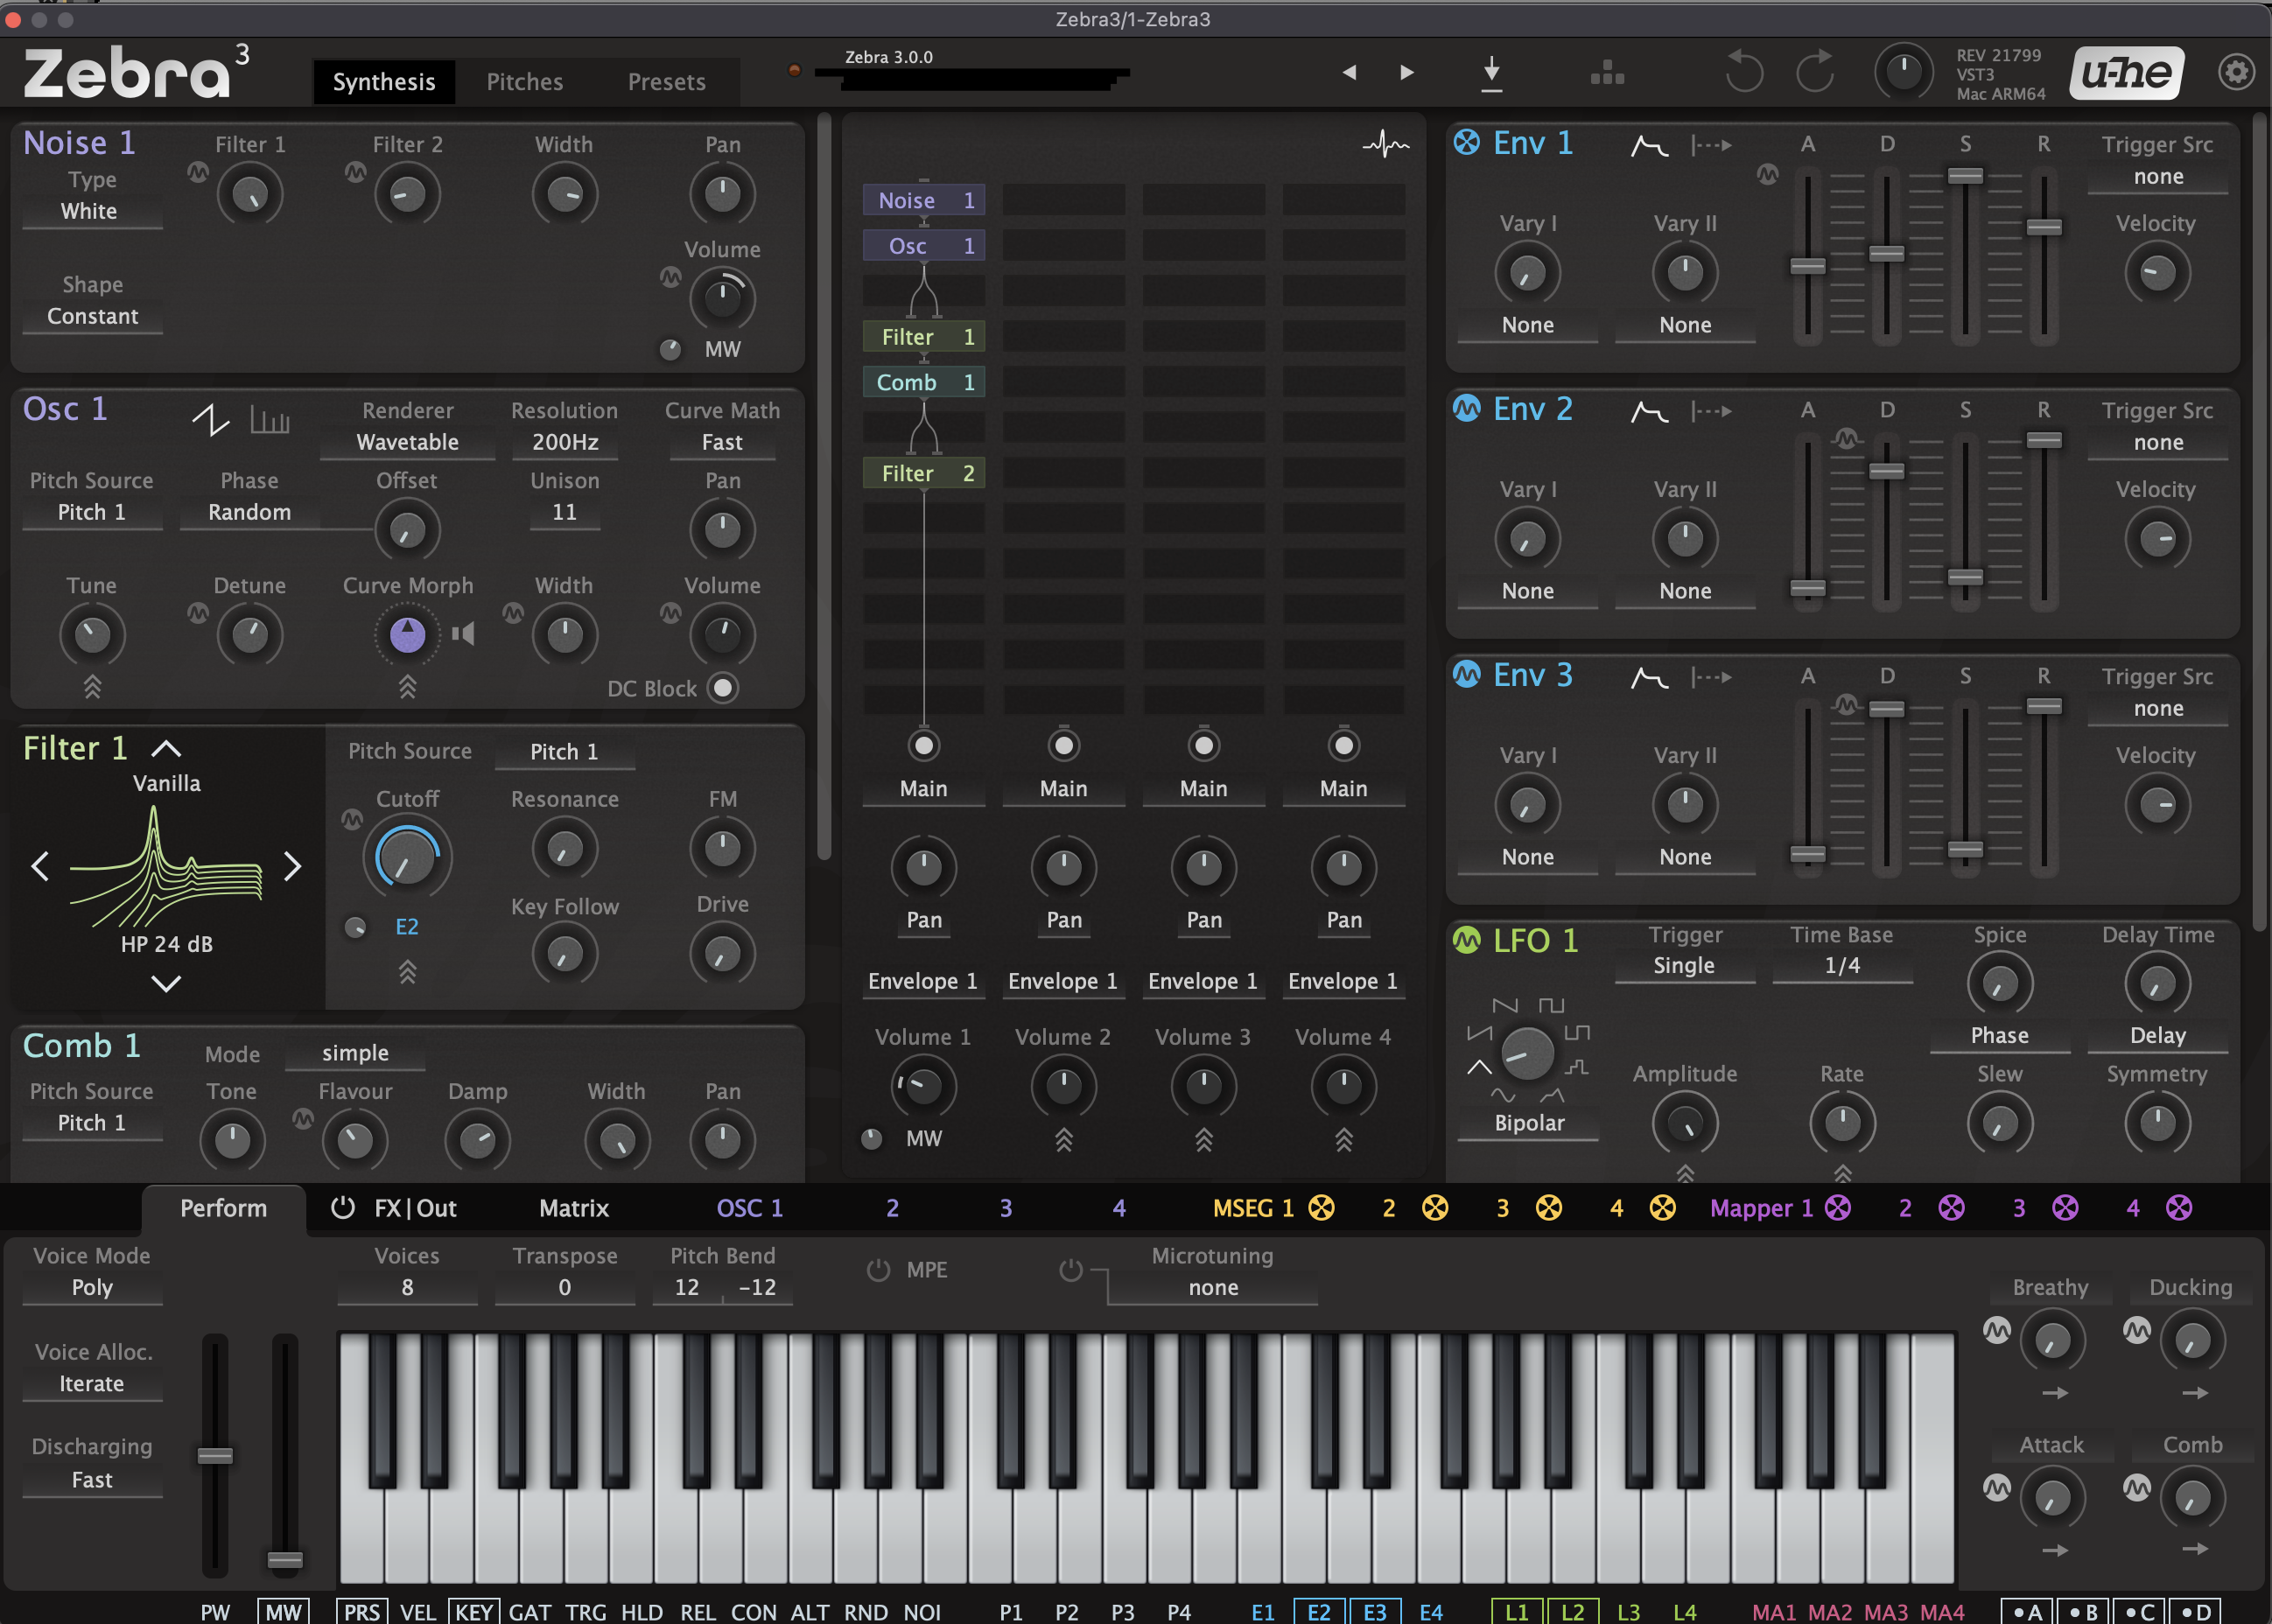
Task: Click the modulation icon beside Ducking knob
Action: click(2137, 1329)
